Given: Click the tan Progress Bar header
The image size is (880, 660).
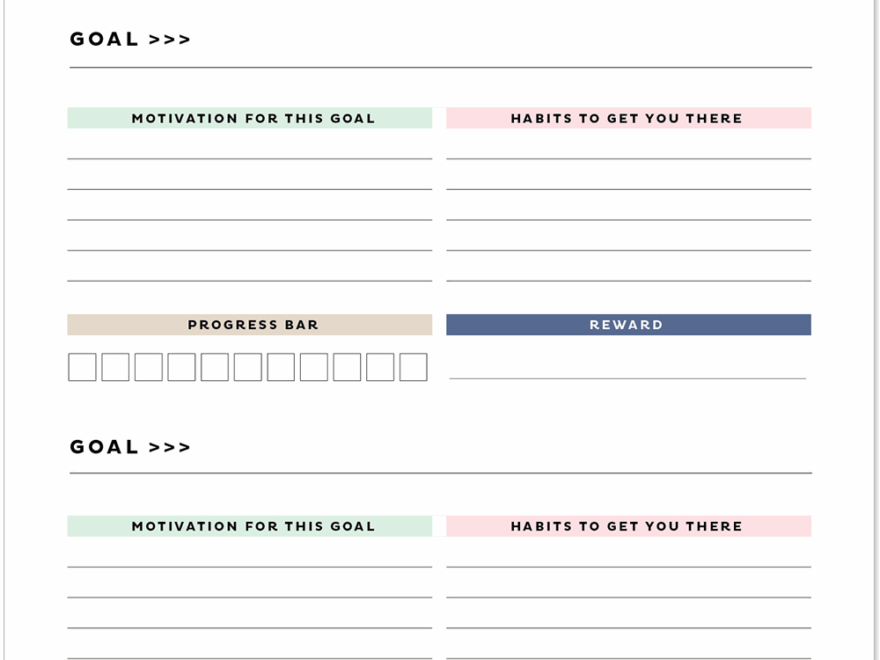Looking at the screenshot, I should [x=250, y=325].
